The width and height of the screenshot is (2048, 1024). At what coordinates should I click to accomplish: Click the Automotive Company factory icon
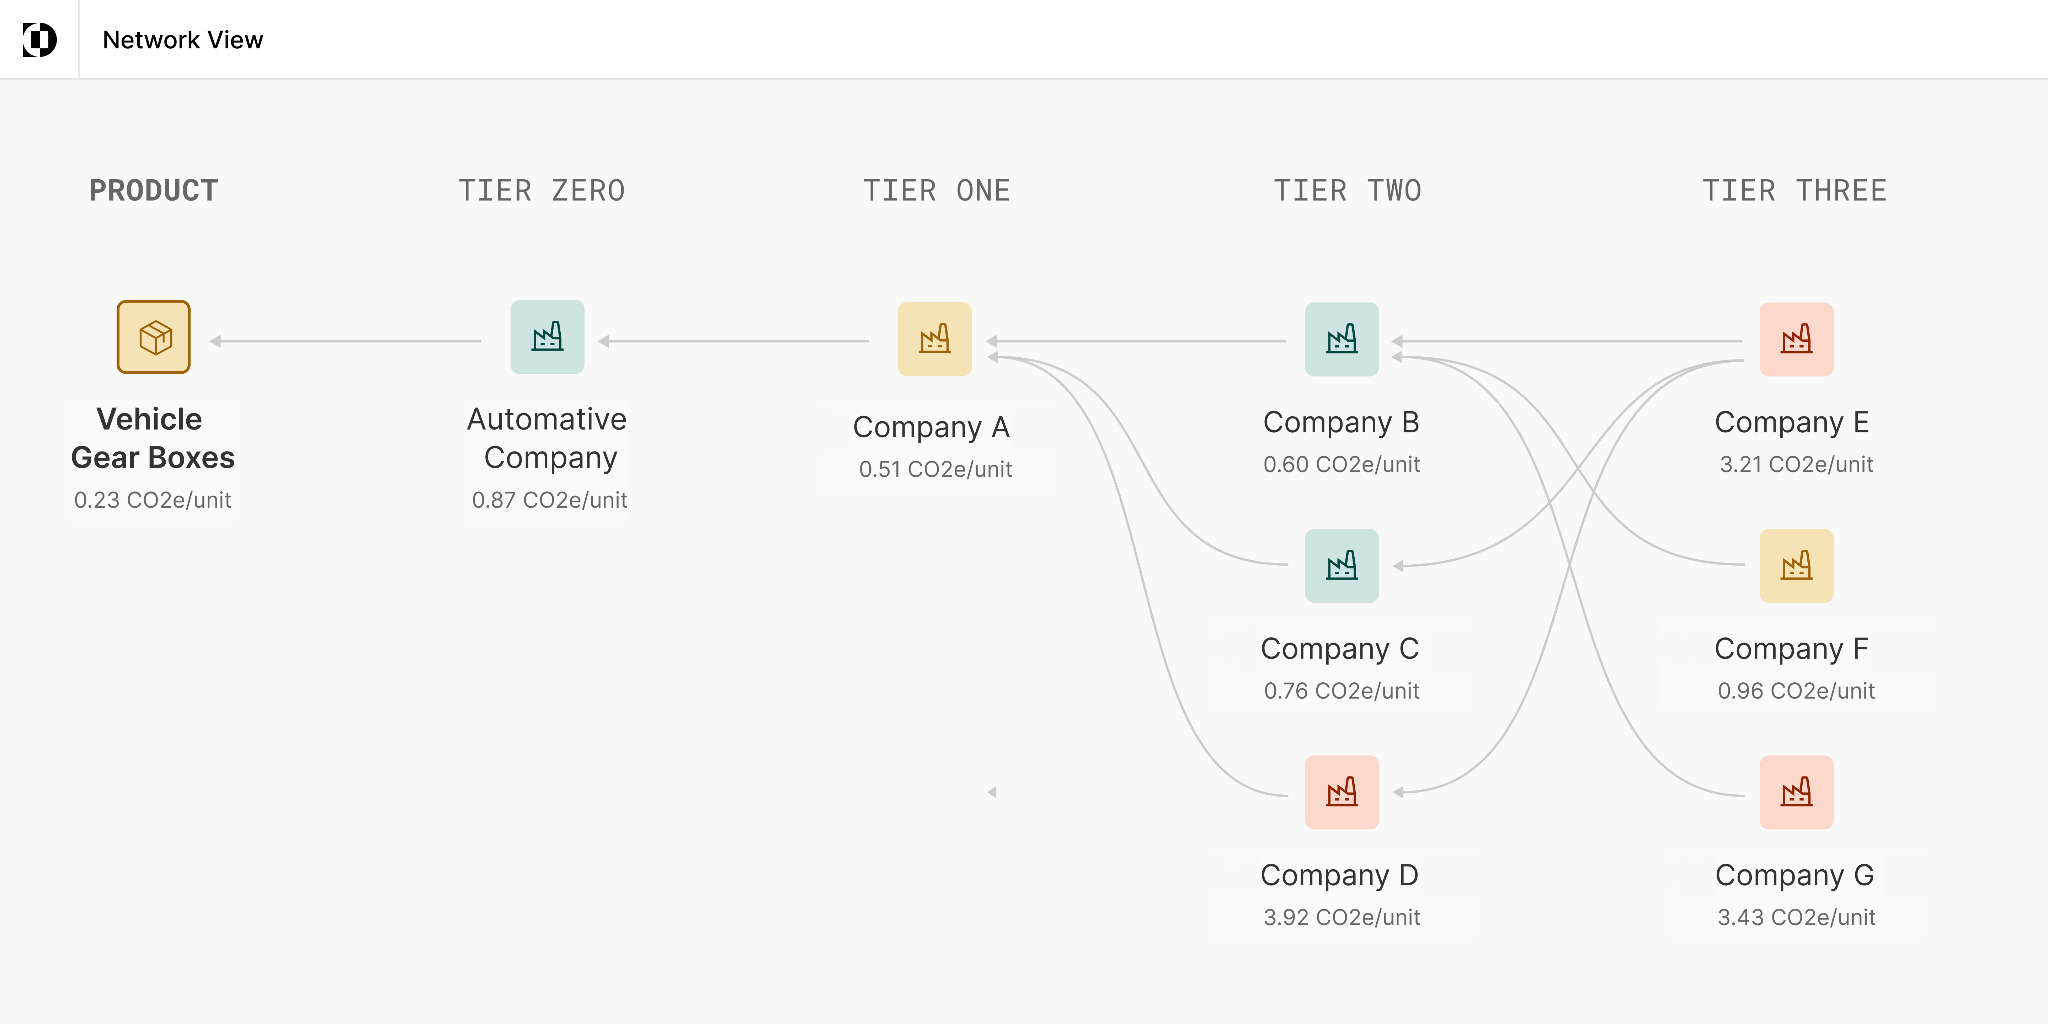[x=547, y=337]
